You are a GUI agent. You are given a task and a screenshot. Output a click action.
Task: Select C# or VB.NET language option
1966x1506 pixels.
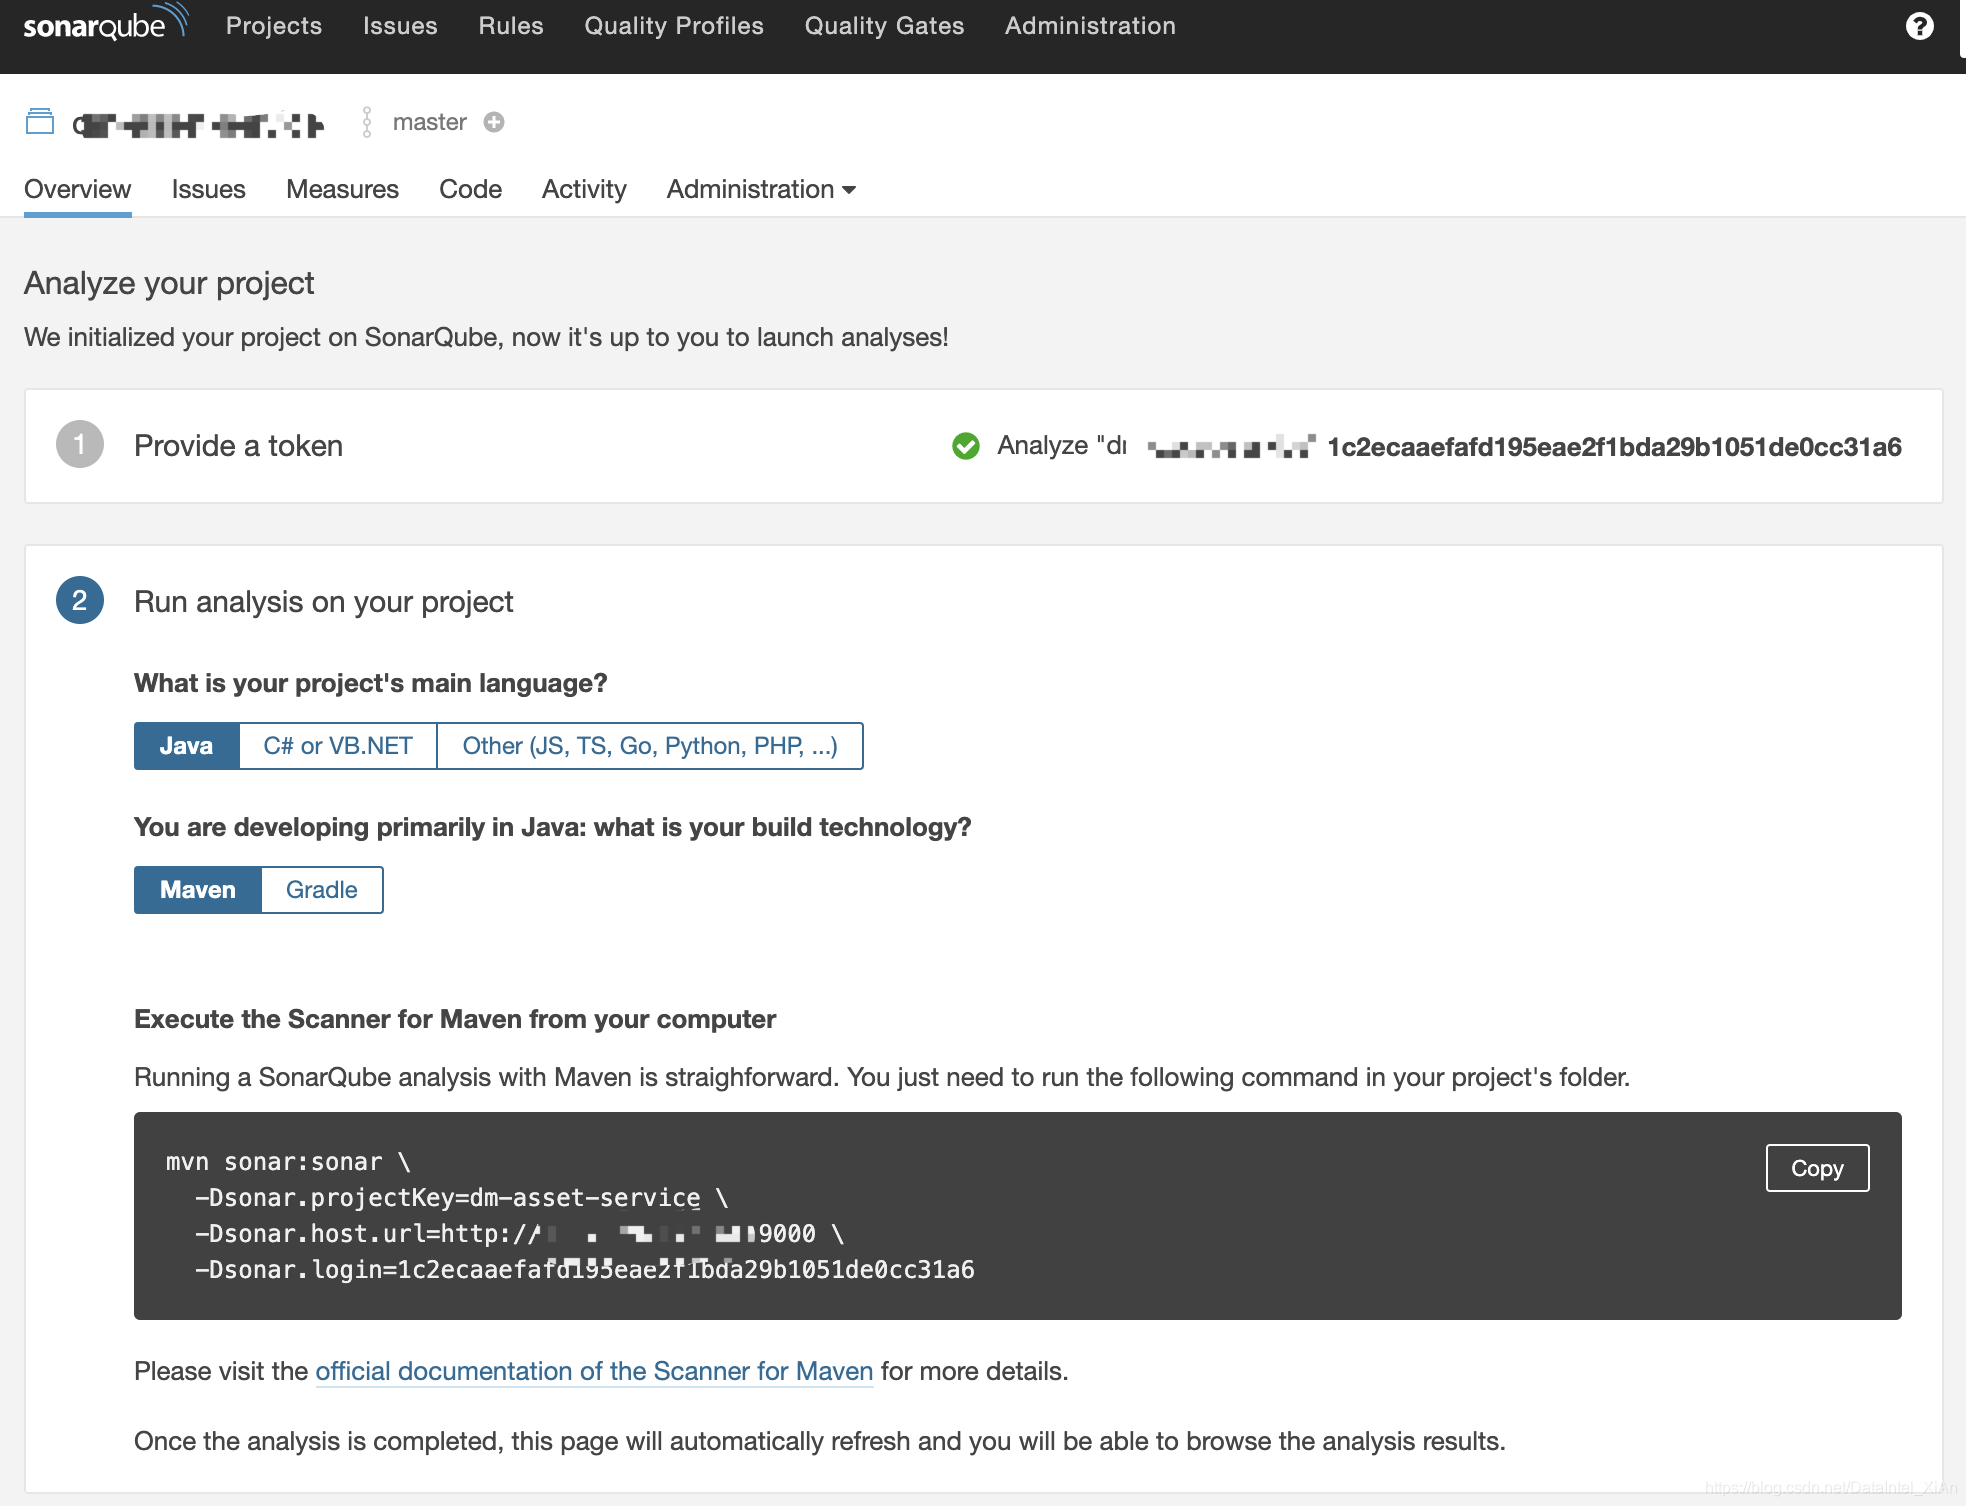(x=338, y=746)
